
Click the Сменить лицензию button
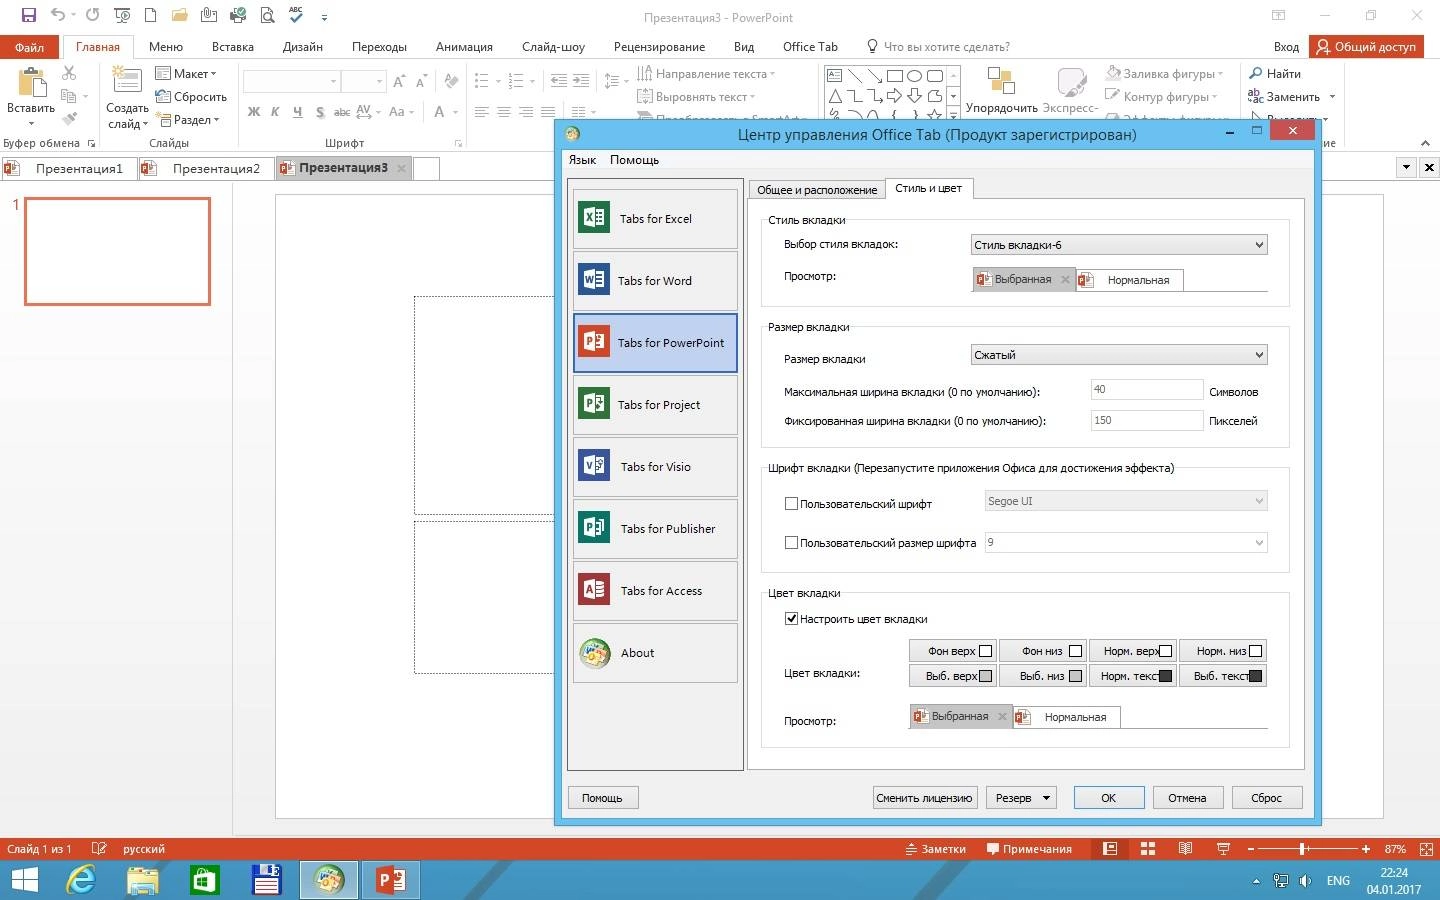(x=924, y=798)
